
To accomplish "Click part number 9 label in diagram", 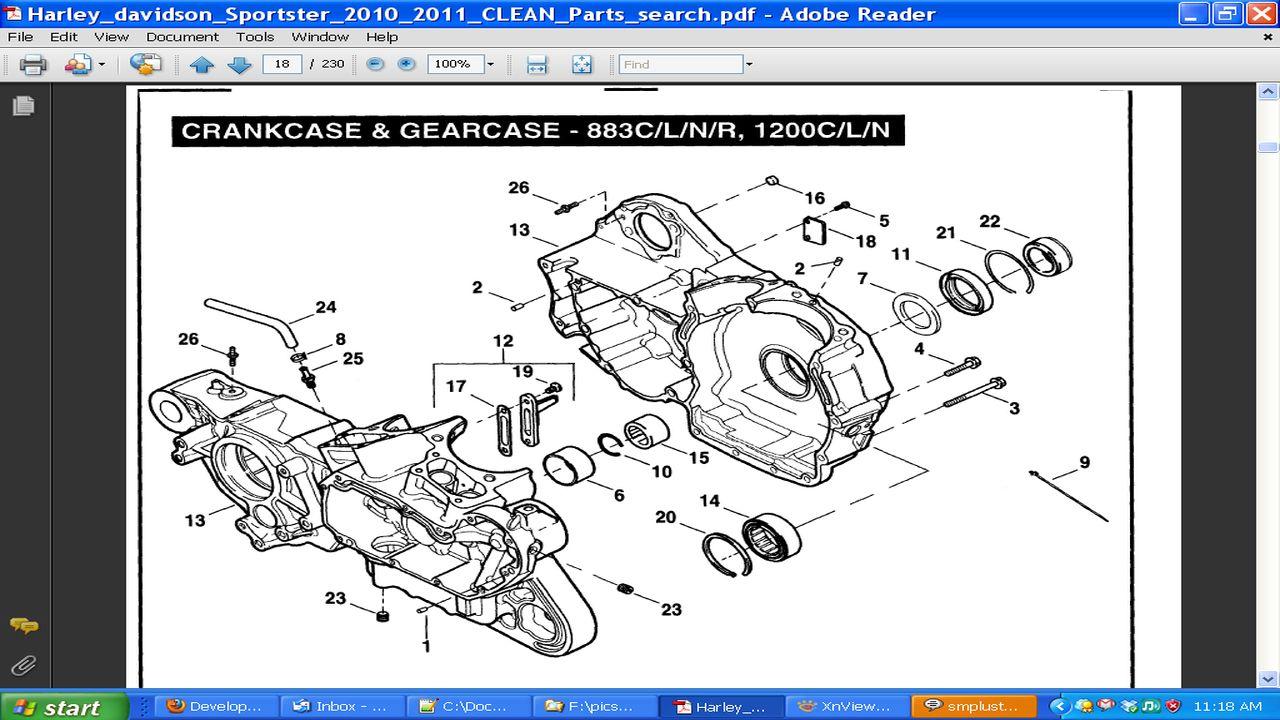I will coord(1084,462).
